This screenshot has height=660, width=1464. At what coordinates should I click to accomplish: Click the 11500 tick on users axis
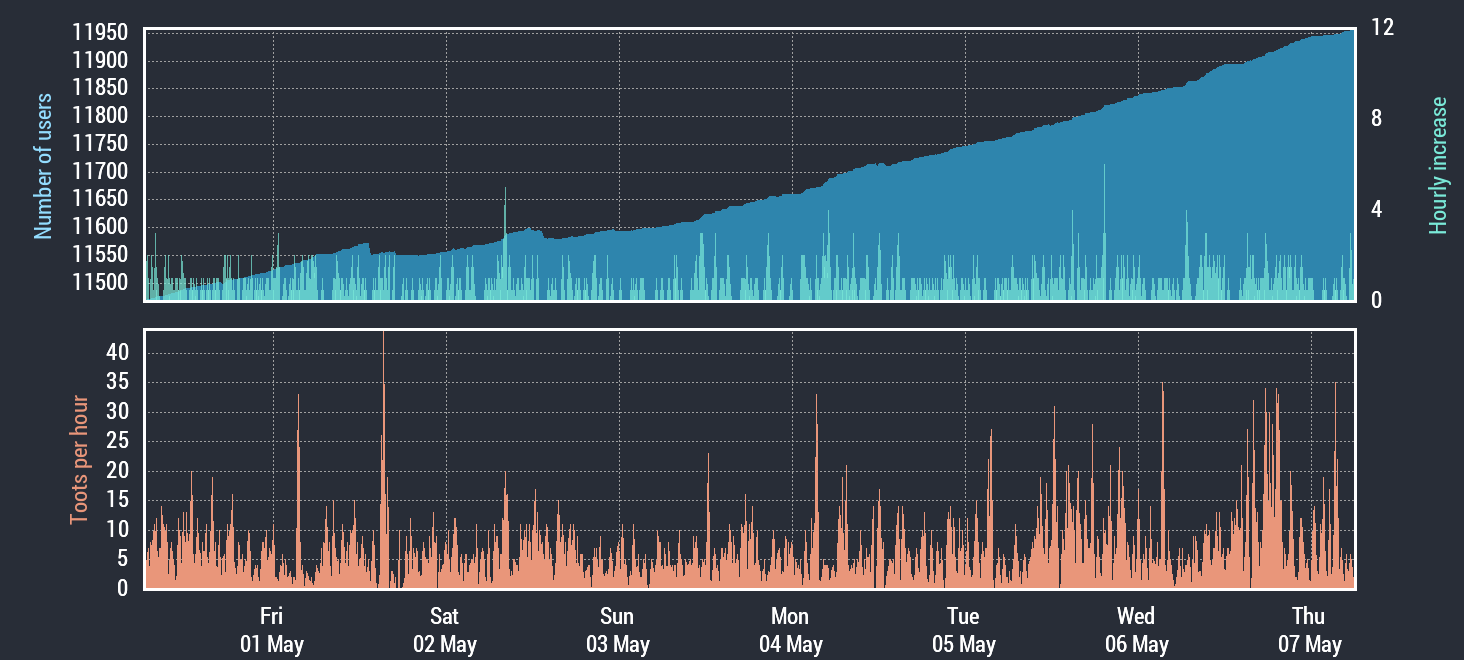(100, 283)
